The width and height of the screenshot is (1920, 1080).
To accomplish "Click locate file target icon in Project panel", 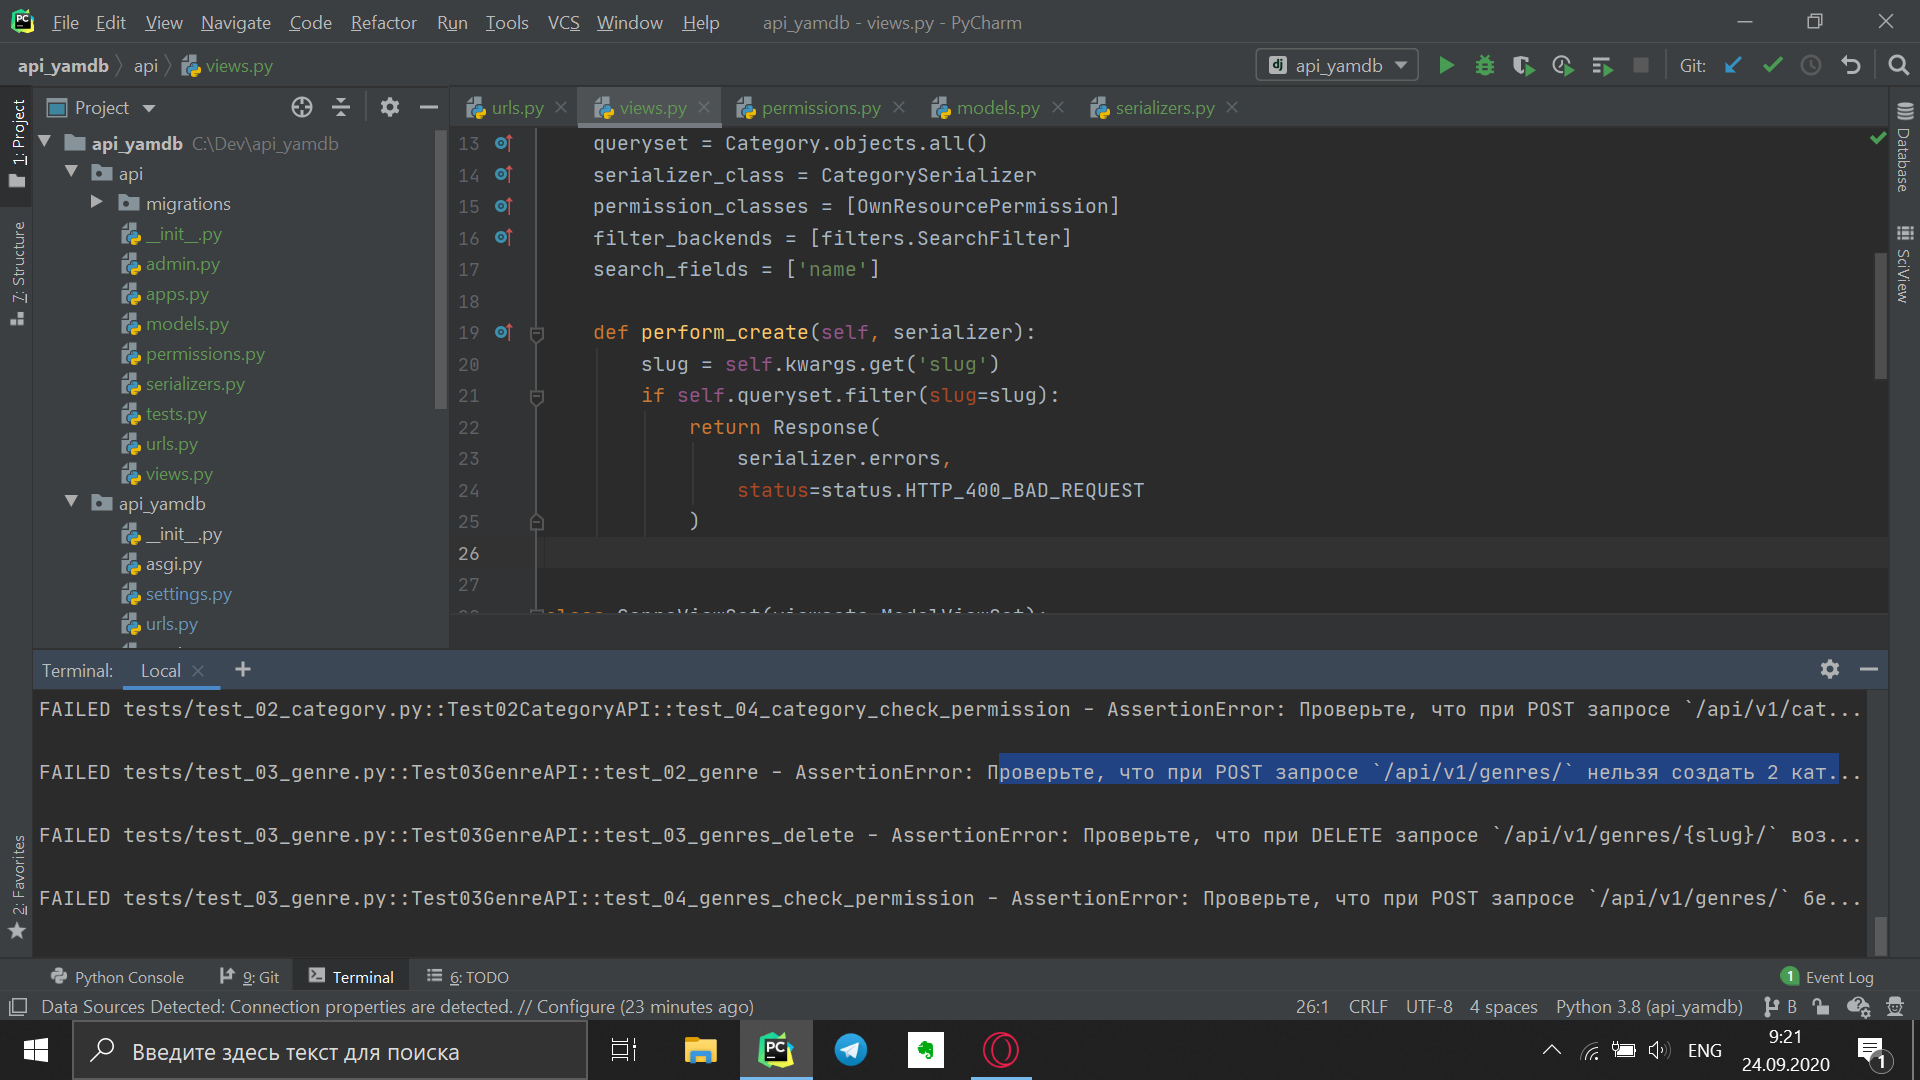I will (x=302, y=108).
